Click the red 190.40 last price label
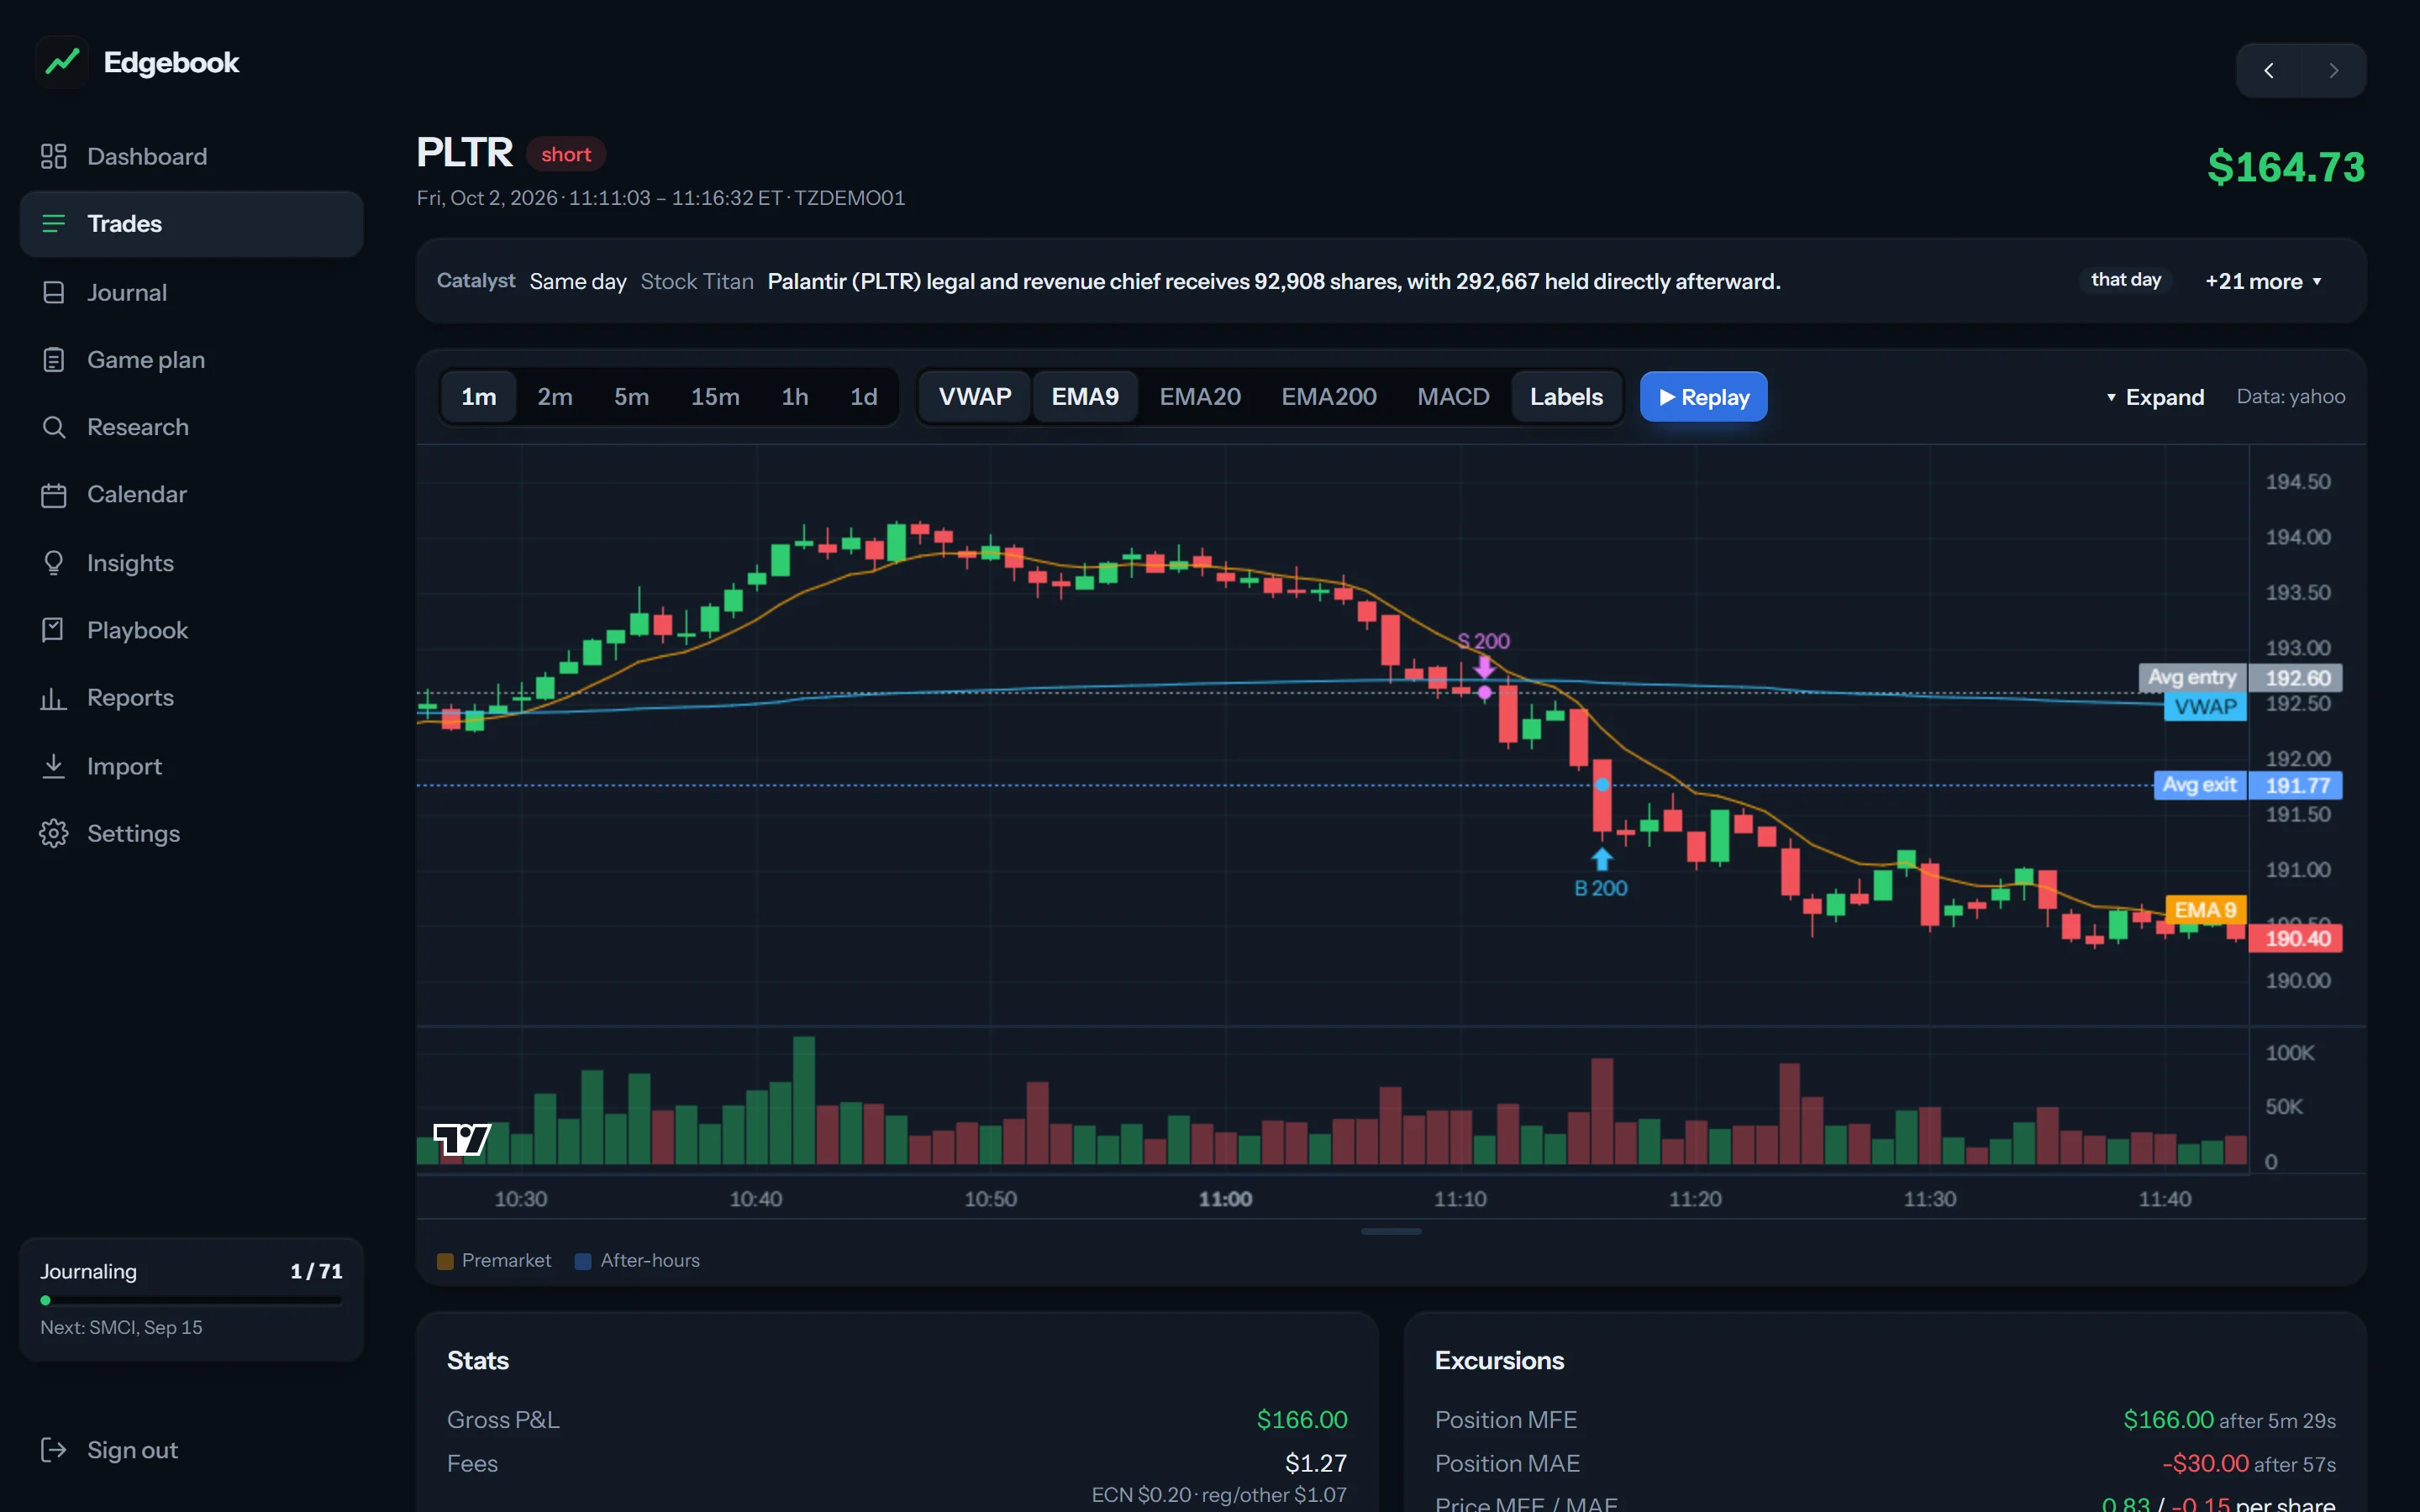This screenshot has height=1512, width=2420. point(2296,938)
